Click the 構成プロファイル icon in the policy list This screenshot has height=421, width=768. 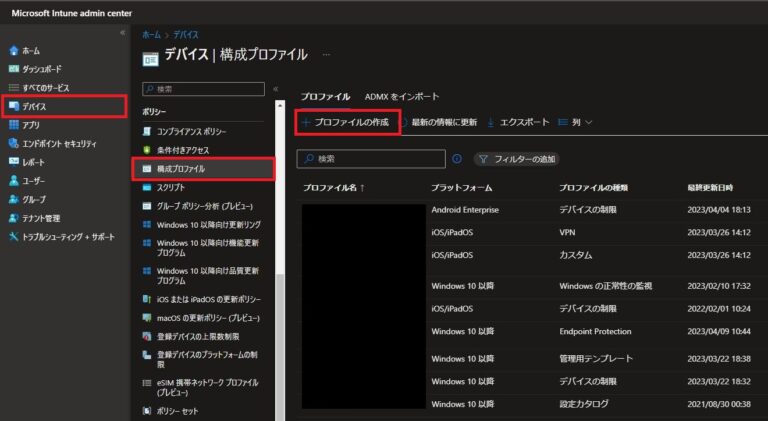click(146, 168)
